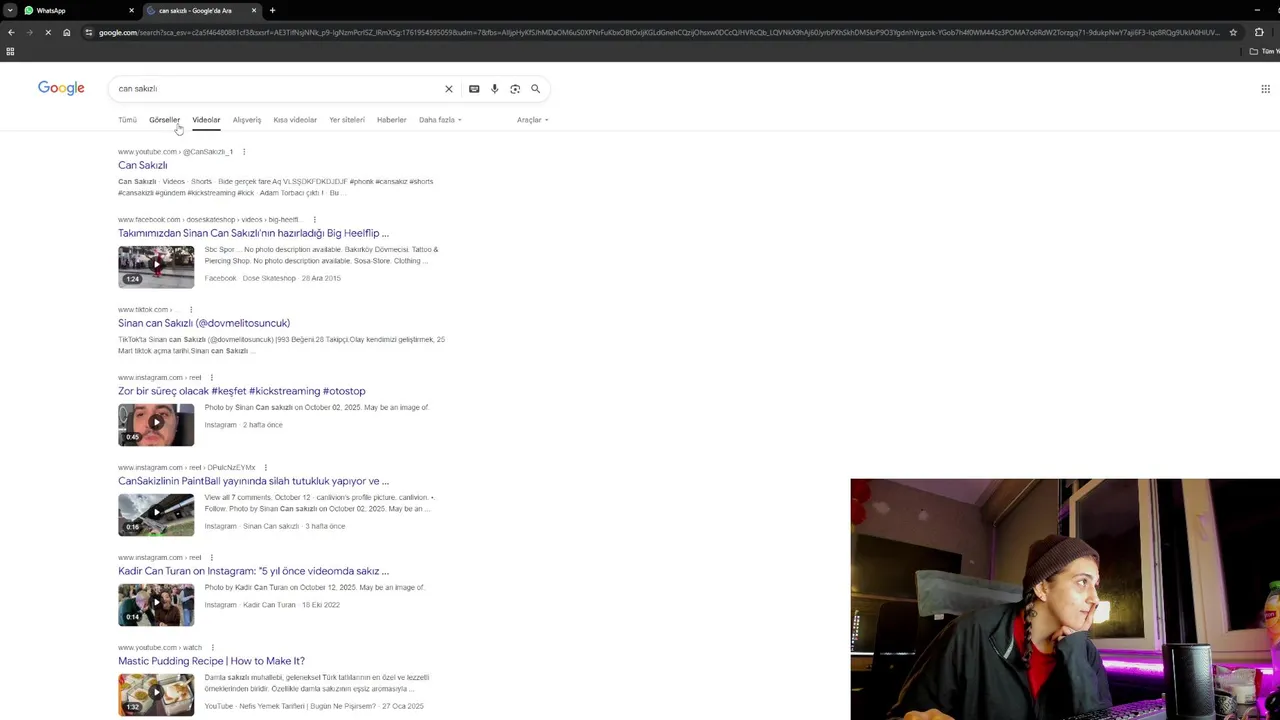Close the WhatsApp tab
This screenshot has height=720, width=1280.
[x=131, y=10]
